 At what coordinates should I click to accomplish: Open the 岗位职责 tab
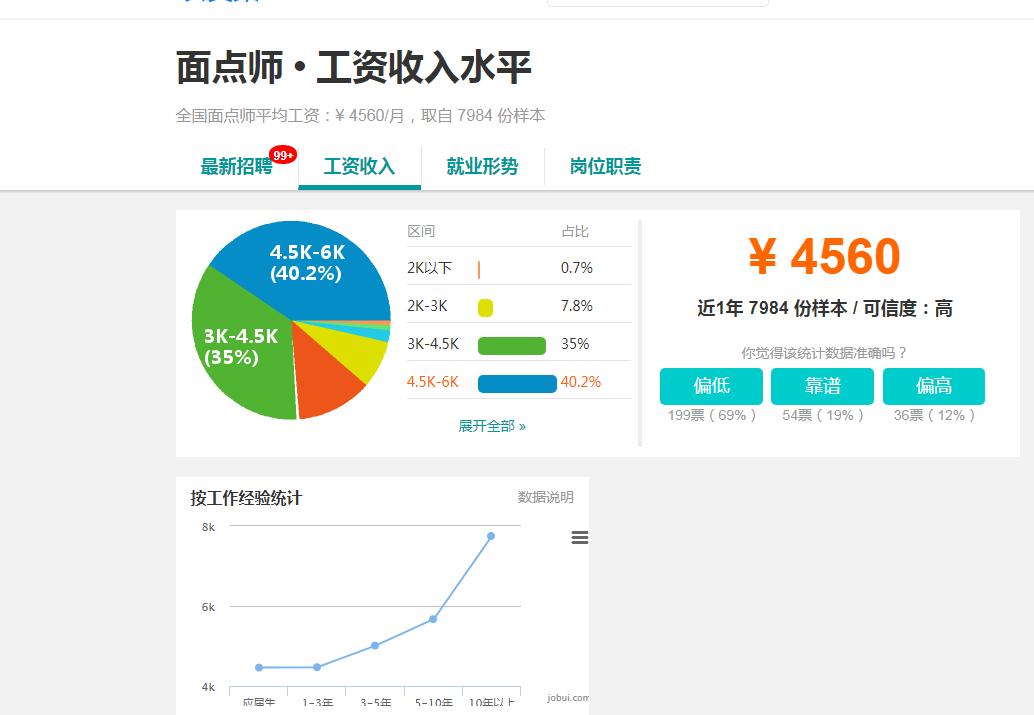point(603,167)
